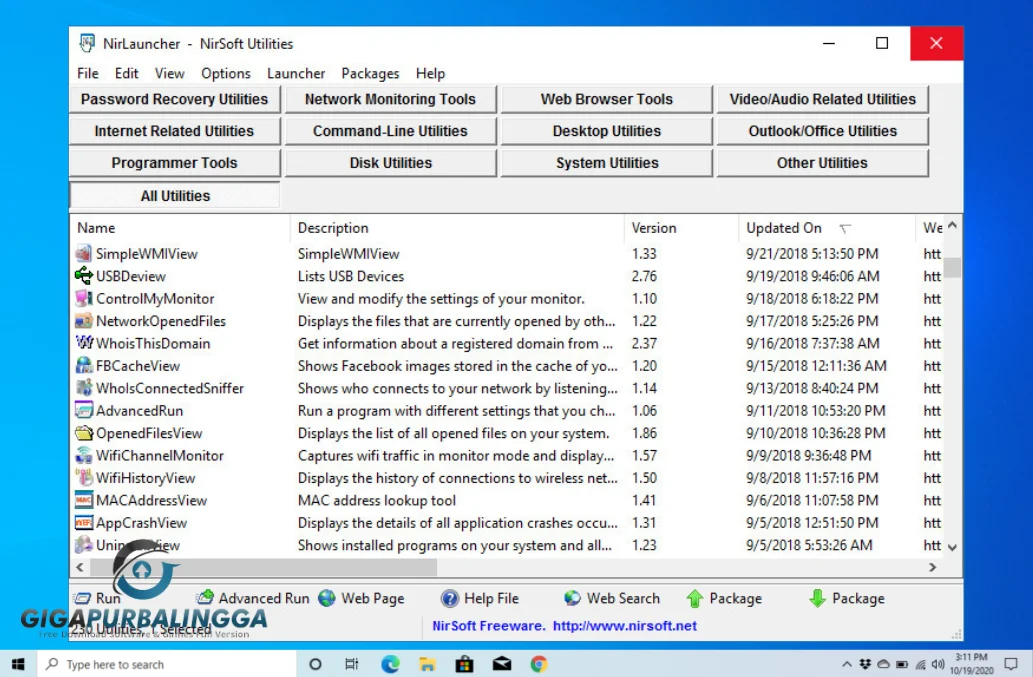Image resolution: width=1033 pixels, height=677 pixels.
Task: Click the SimpleWMIView row icon
Action: 84,254
